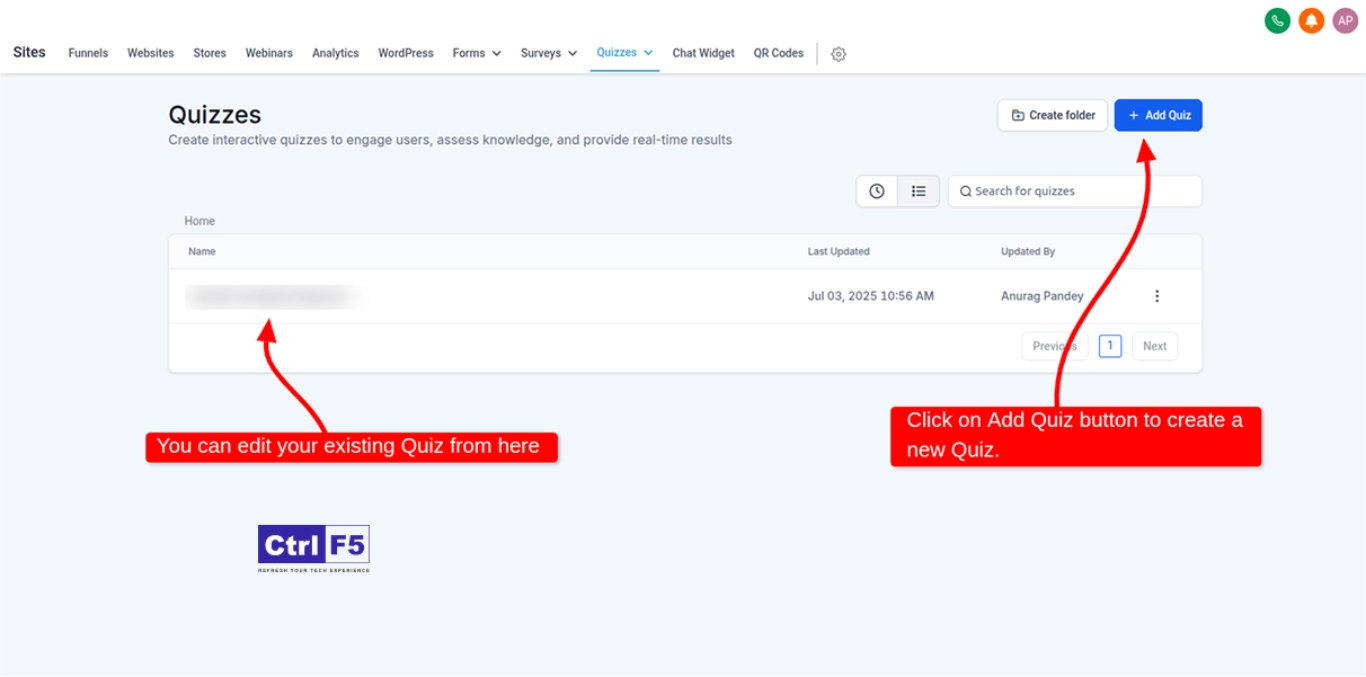Go to the Next page
This screenshot has width=1366, height=677.
coord(1154,346)
